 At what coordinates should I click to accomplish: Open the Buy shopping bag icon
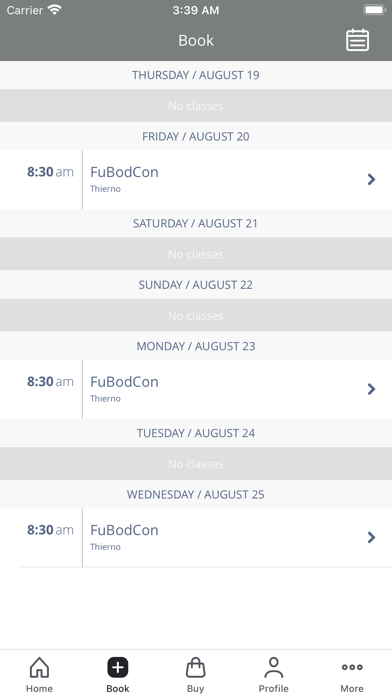tap(195, 667)
